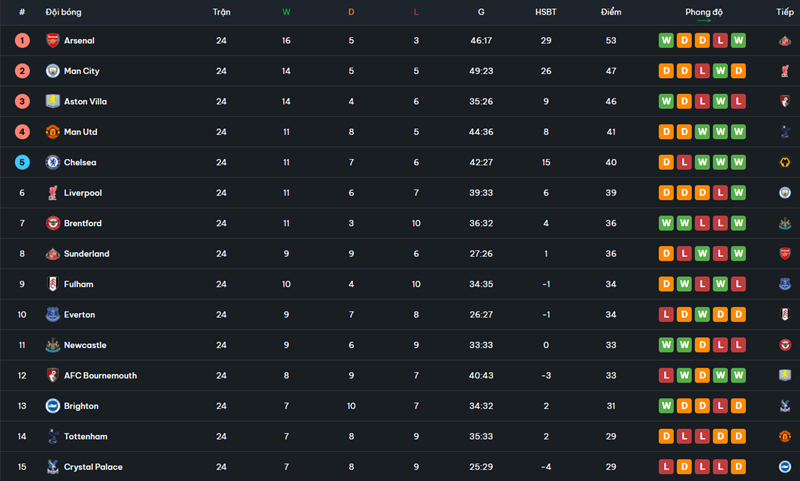Sort table by the Điểm column header

[x=611, y=12]
